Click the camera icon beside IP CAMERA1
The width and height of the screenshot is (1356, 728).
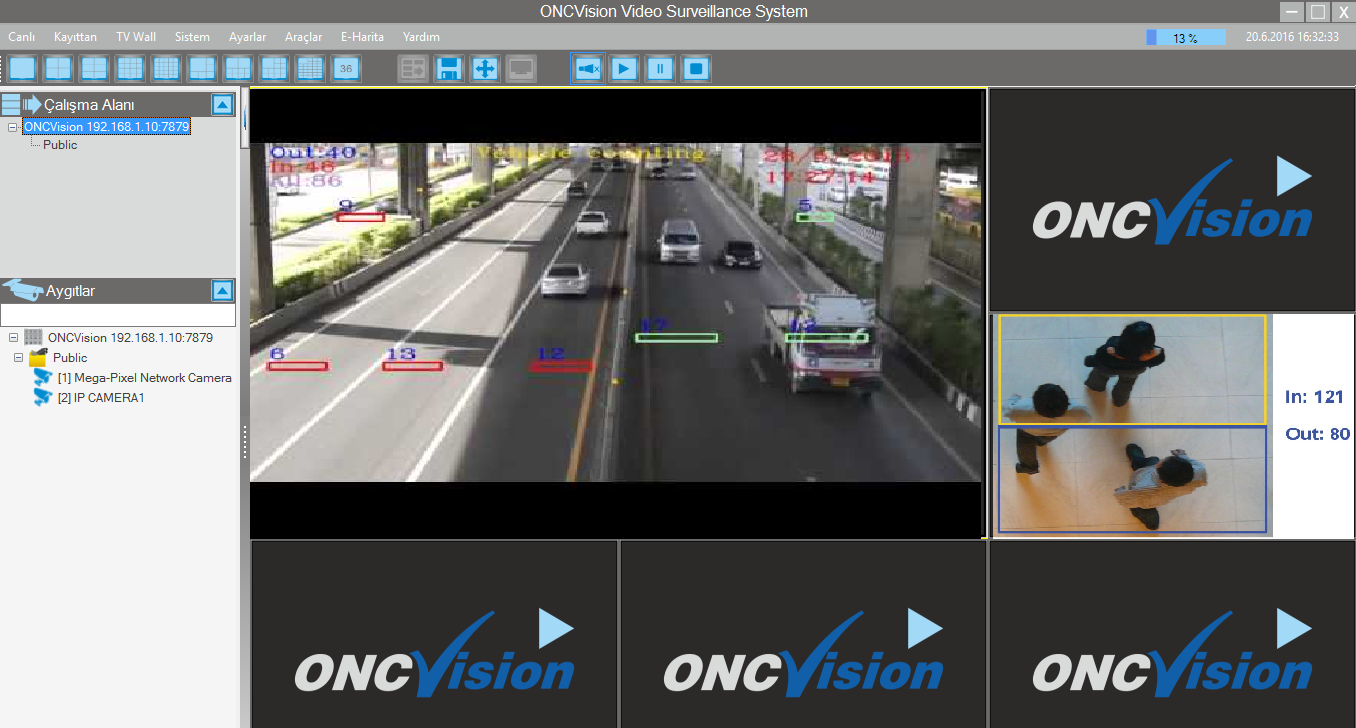click(42, 398)
